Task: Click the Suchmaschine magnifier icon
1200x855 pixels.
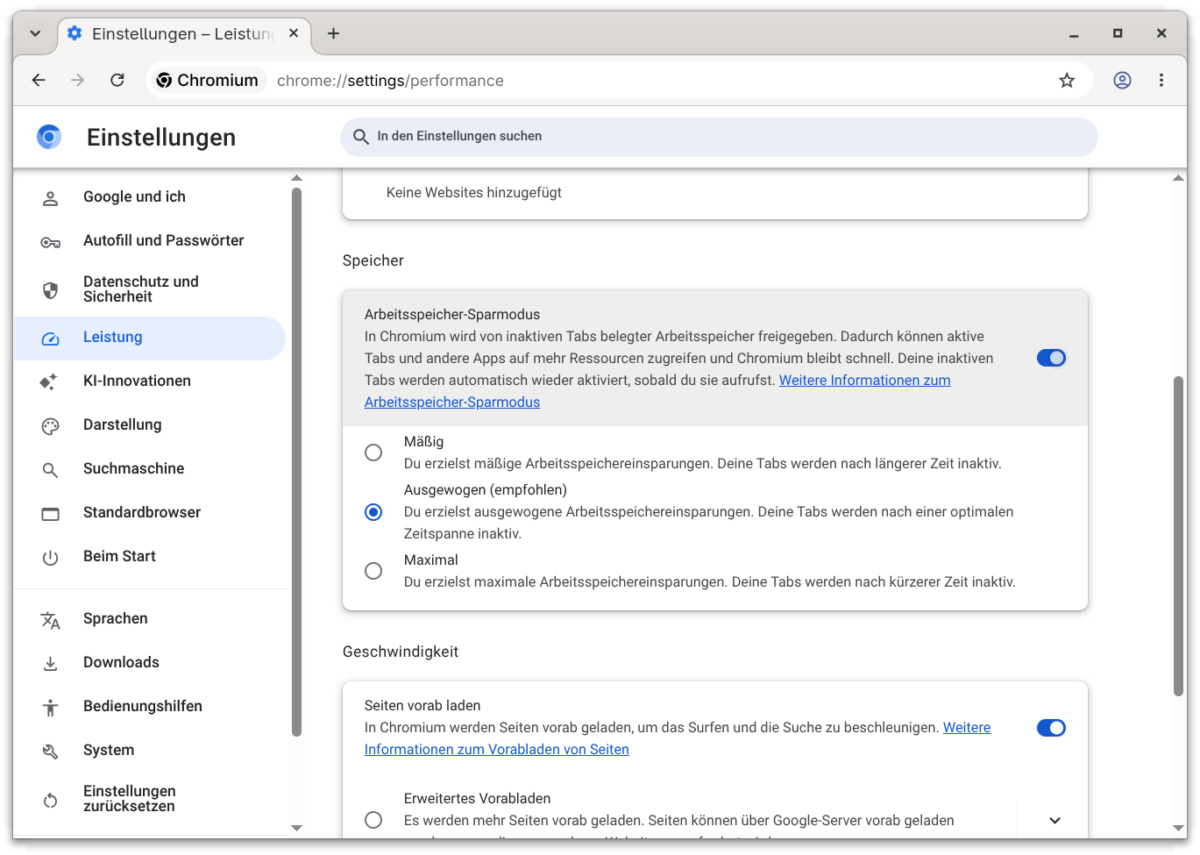Action: 50,470
